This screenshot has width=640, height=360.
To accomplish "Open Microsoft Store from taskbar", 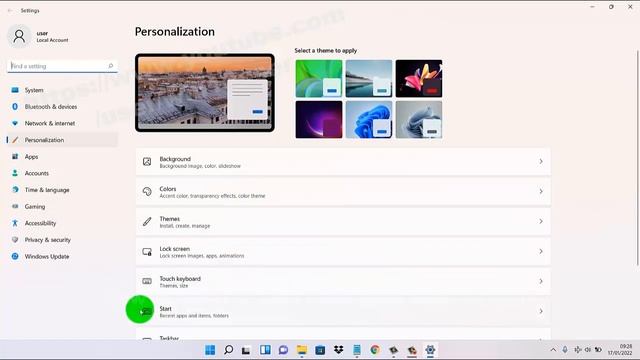I will click(320, 350).
